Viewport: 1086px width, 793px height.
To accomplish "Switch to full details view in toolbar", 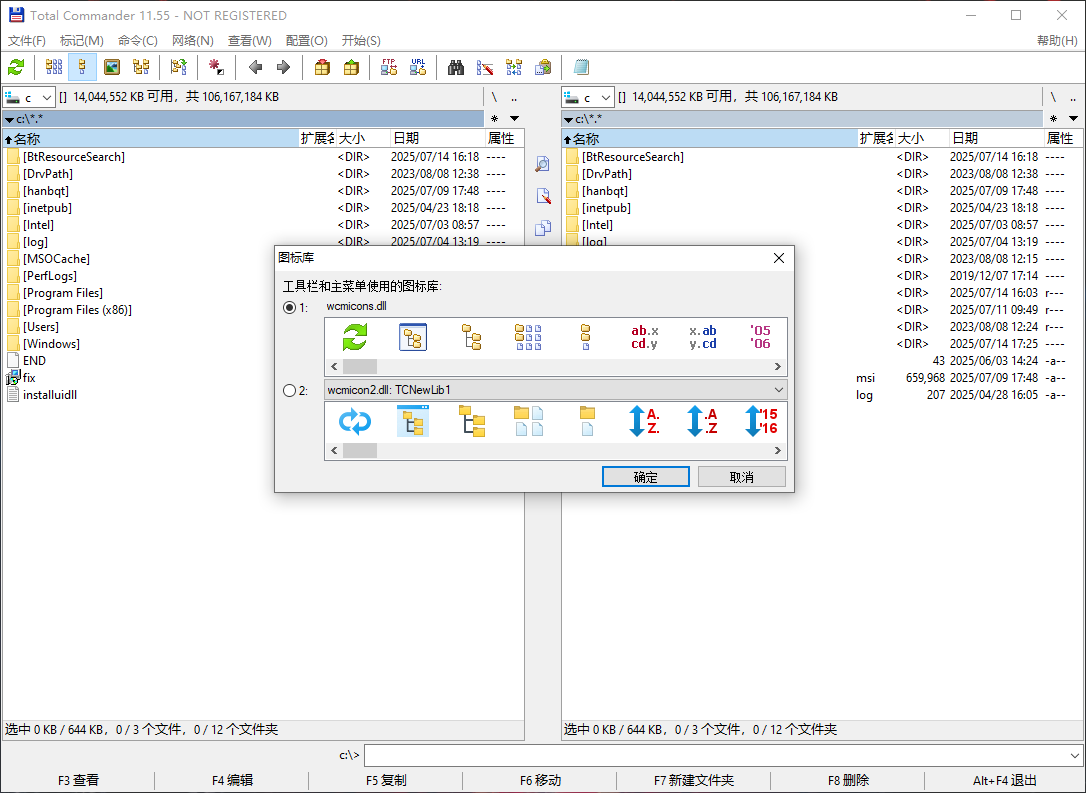I will point(82,67).
